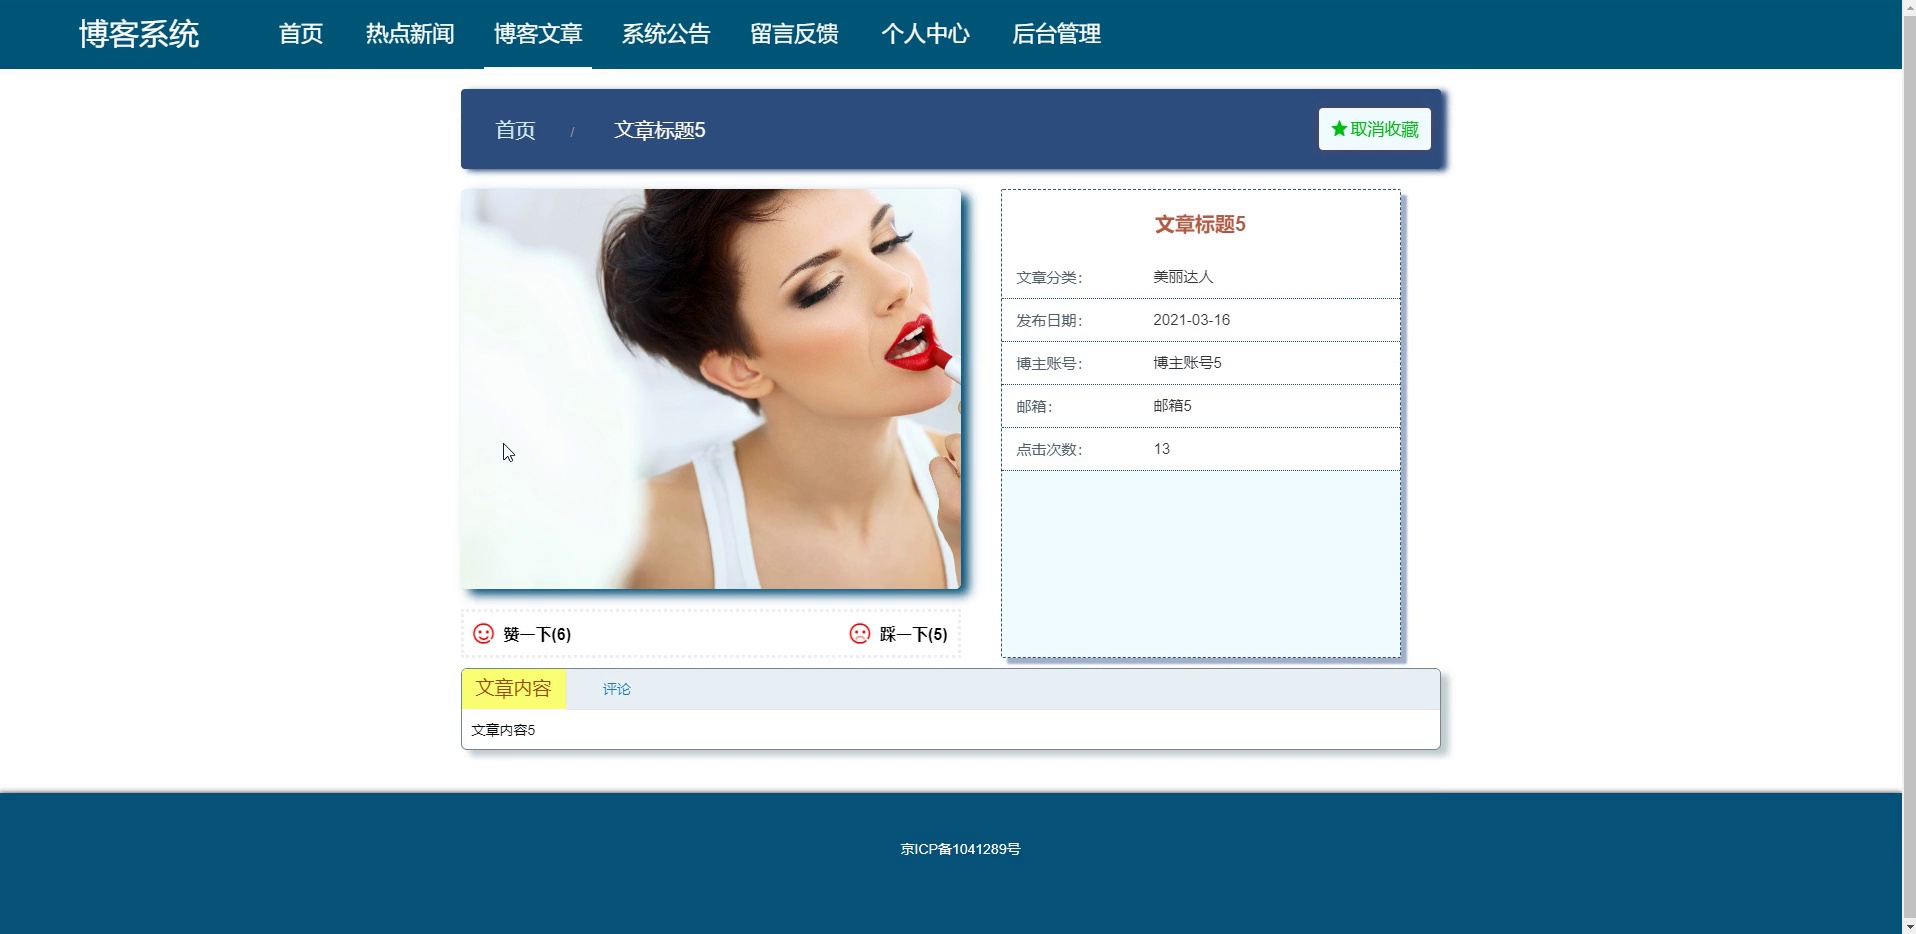Open 留言反馈 from the navigation bar
1916x934 pixels.
(793, 33)
